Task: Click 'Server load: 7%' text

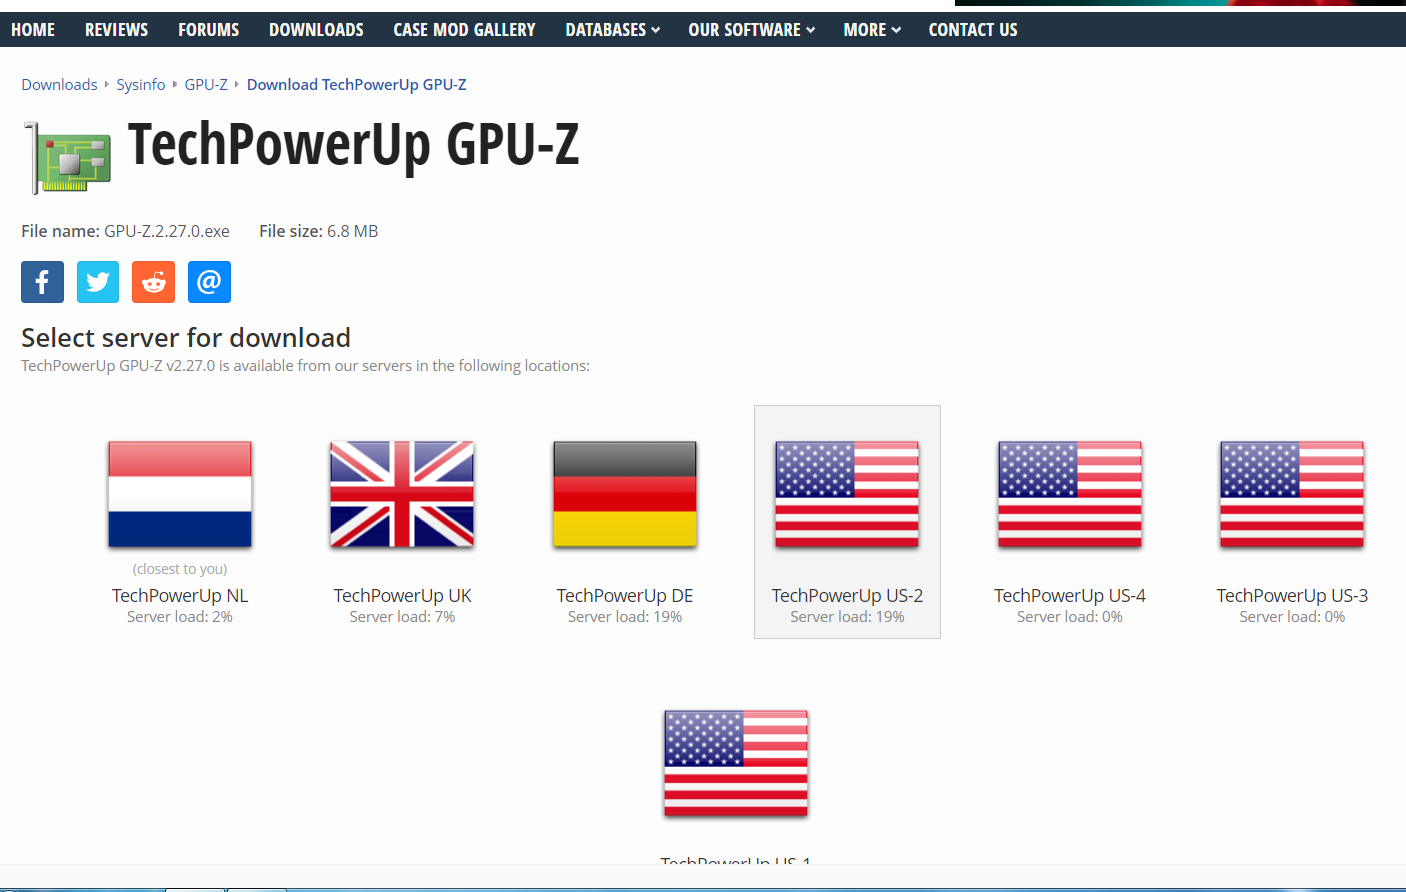Action: [x=402, y=617]
